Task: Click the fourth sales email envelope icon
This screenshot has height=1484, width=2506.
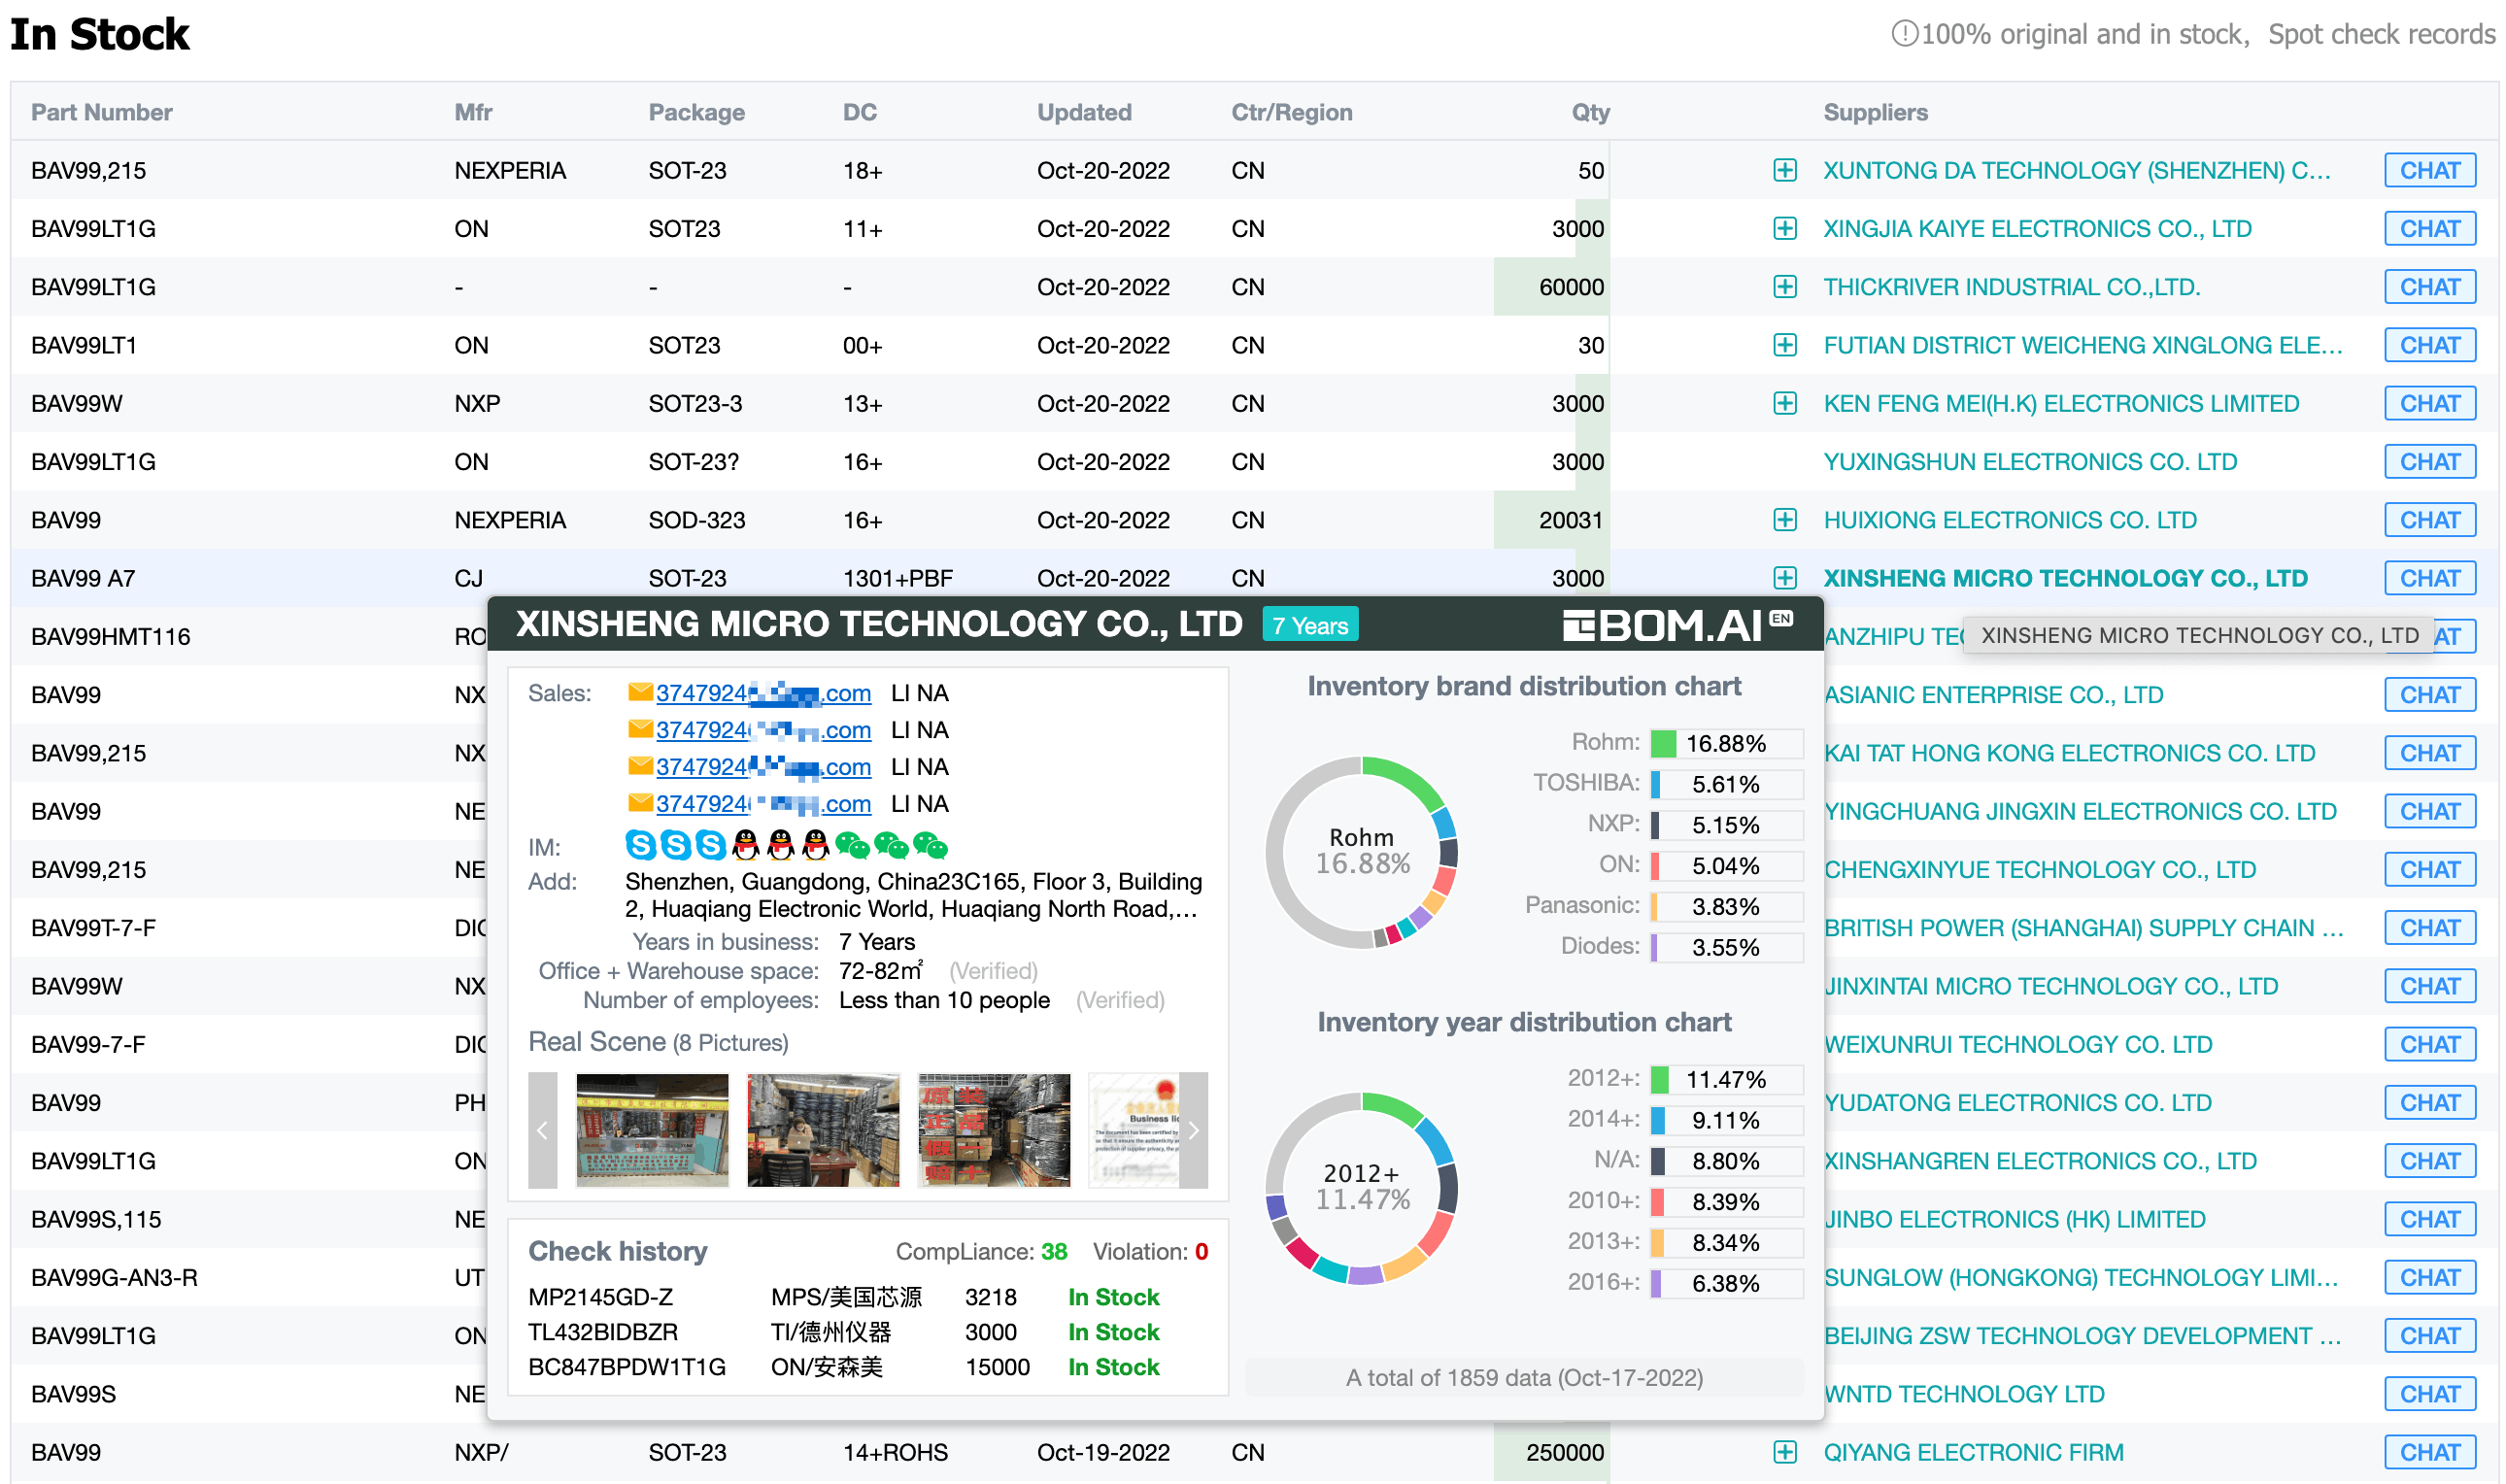Action: (x=640, y=804)
